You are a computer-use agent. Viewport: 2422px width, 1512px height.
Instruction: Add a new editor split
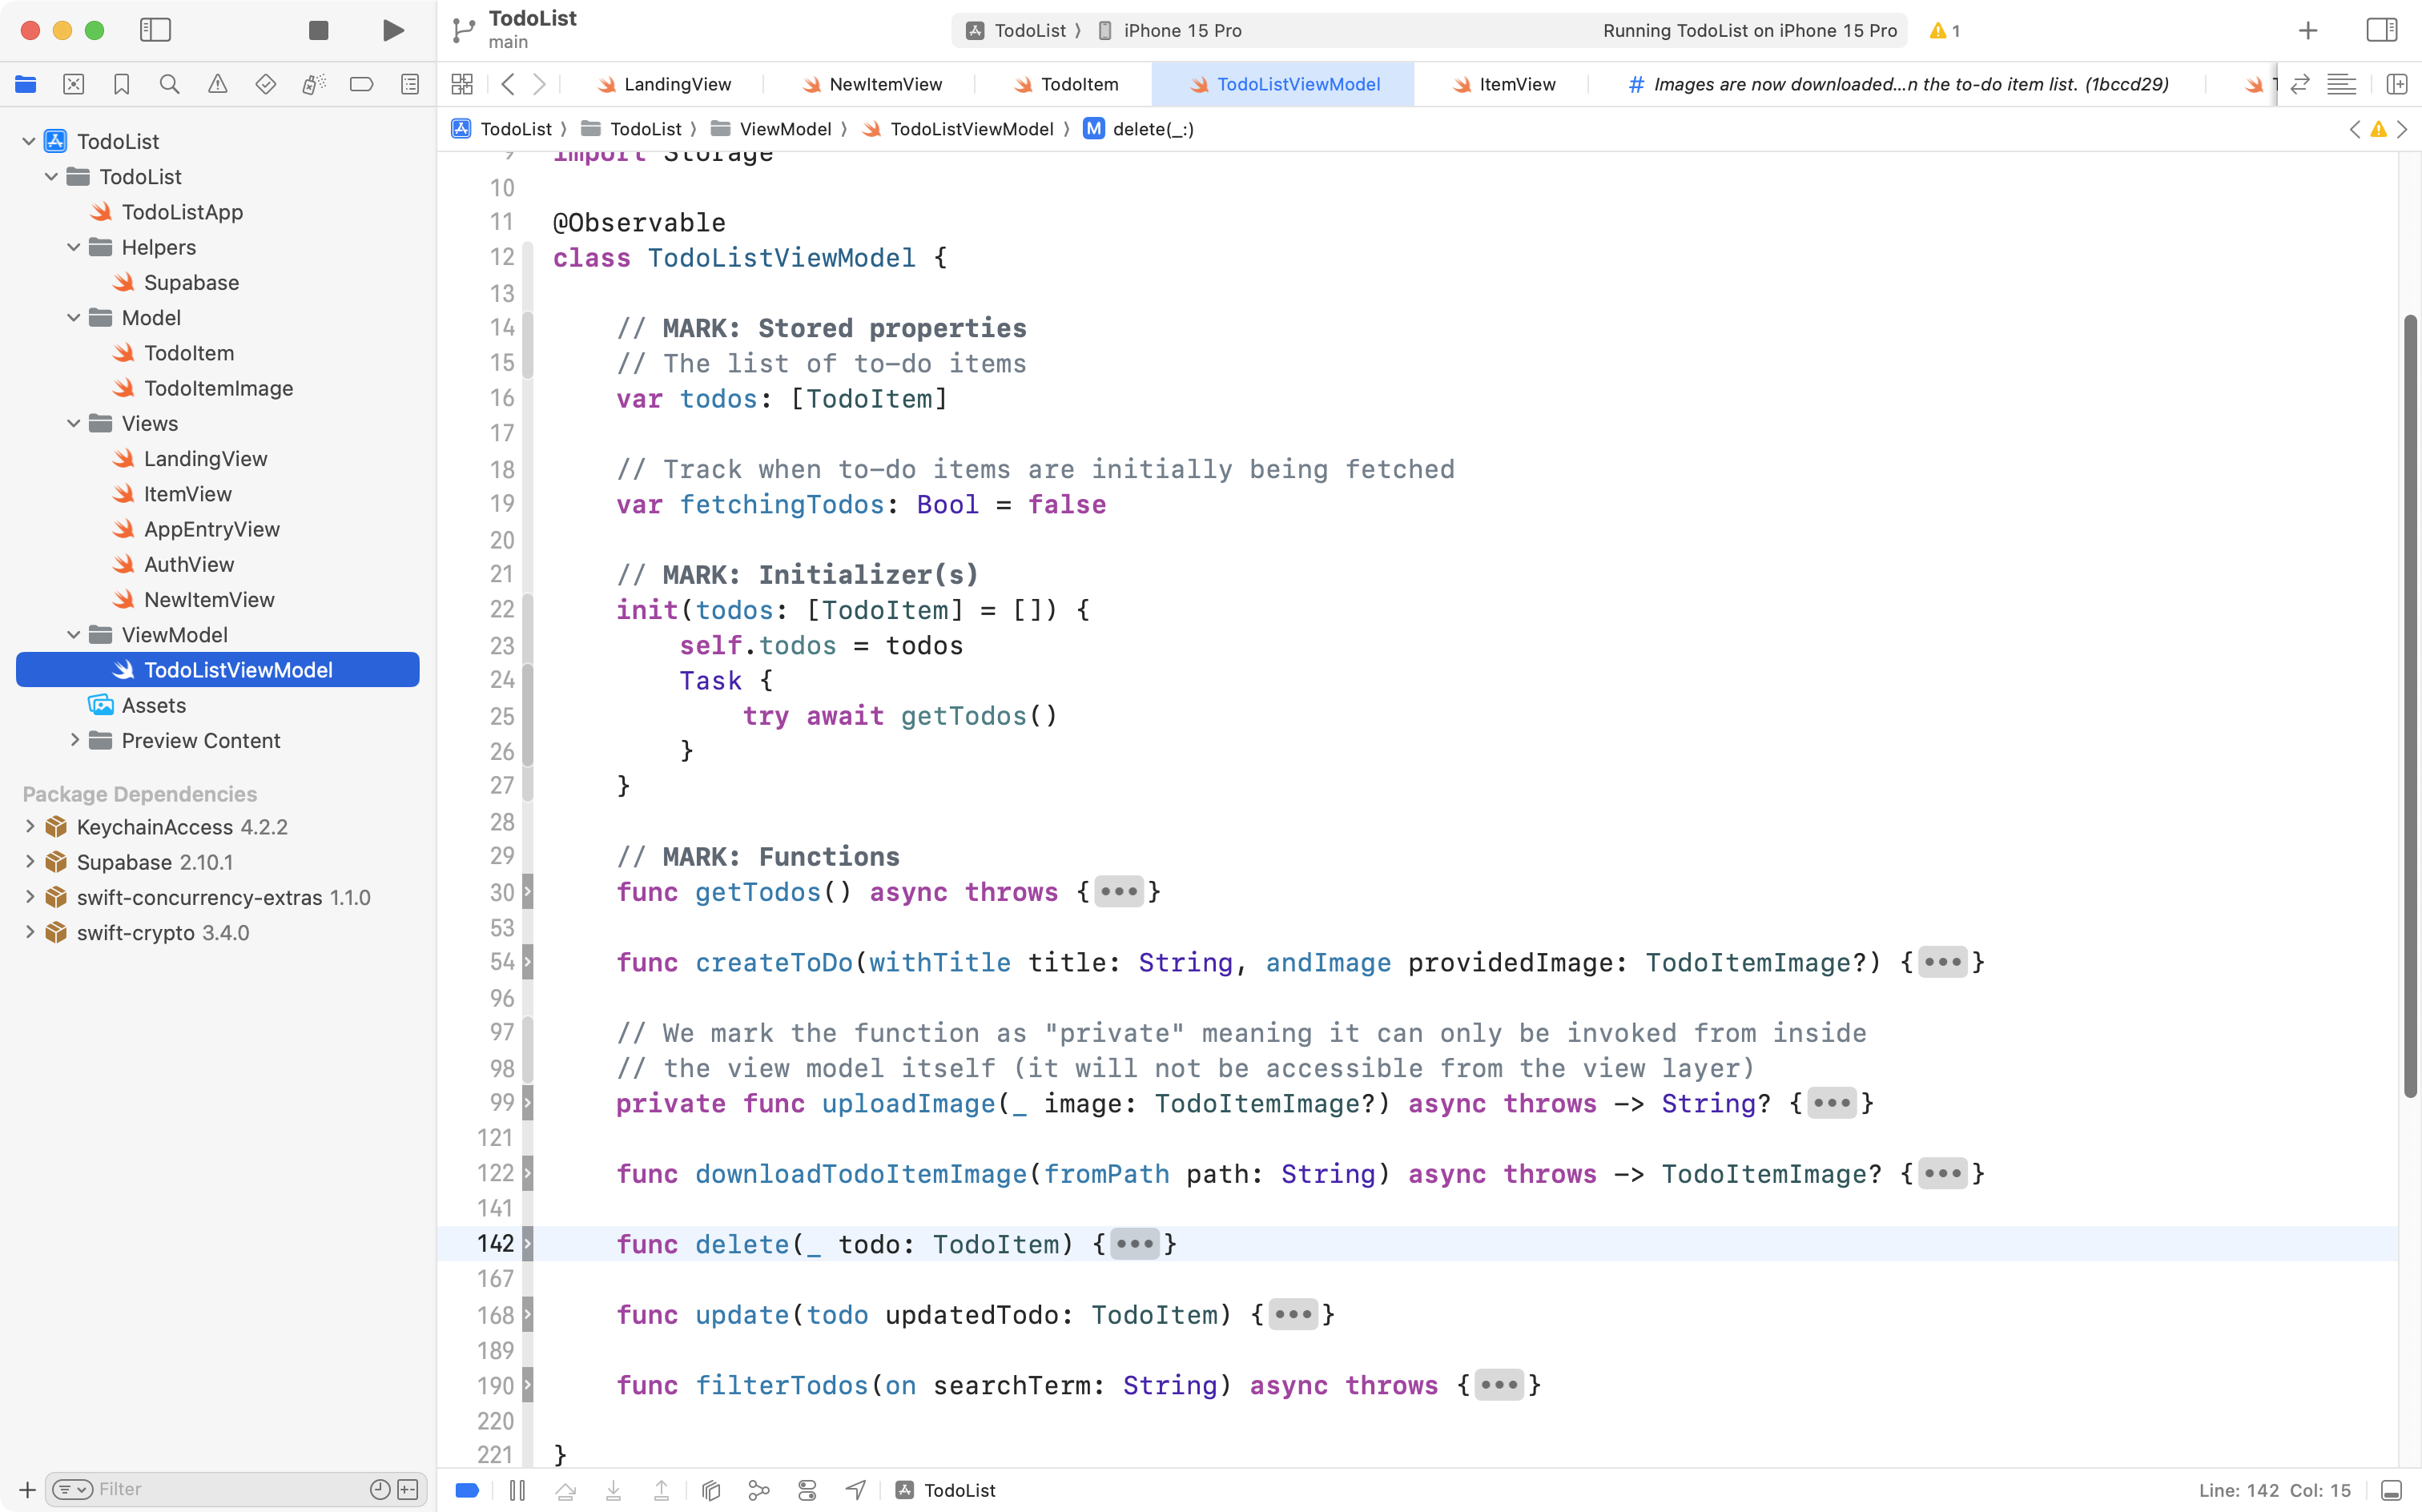point(2398,84)
